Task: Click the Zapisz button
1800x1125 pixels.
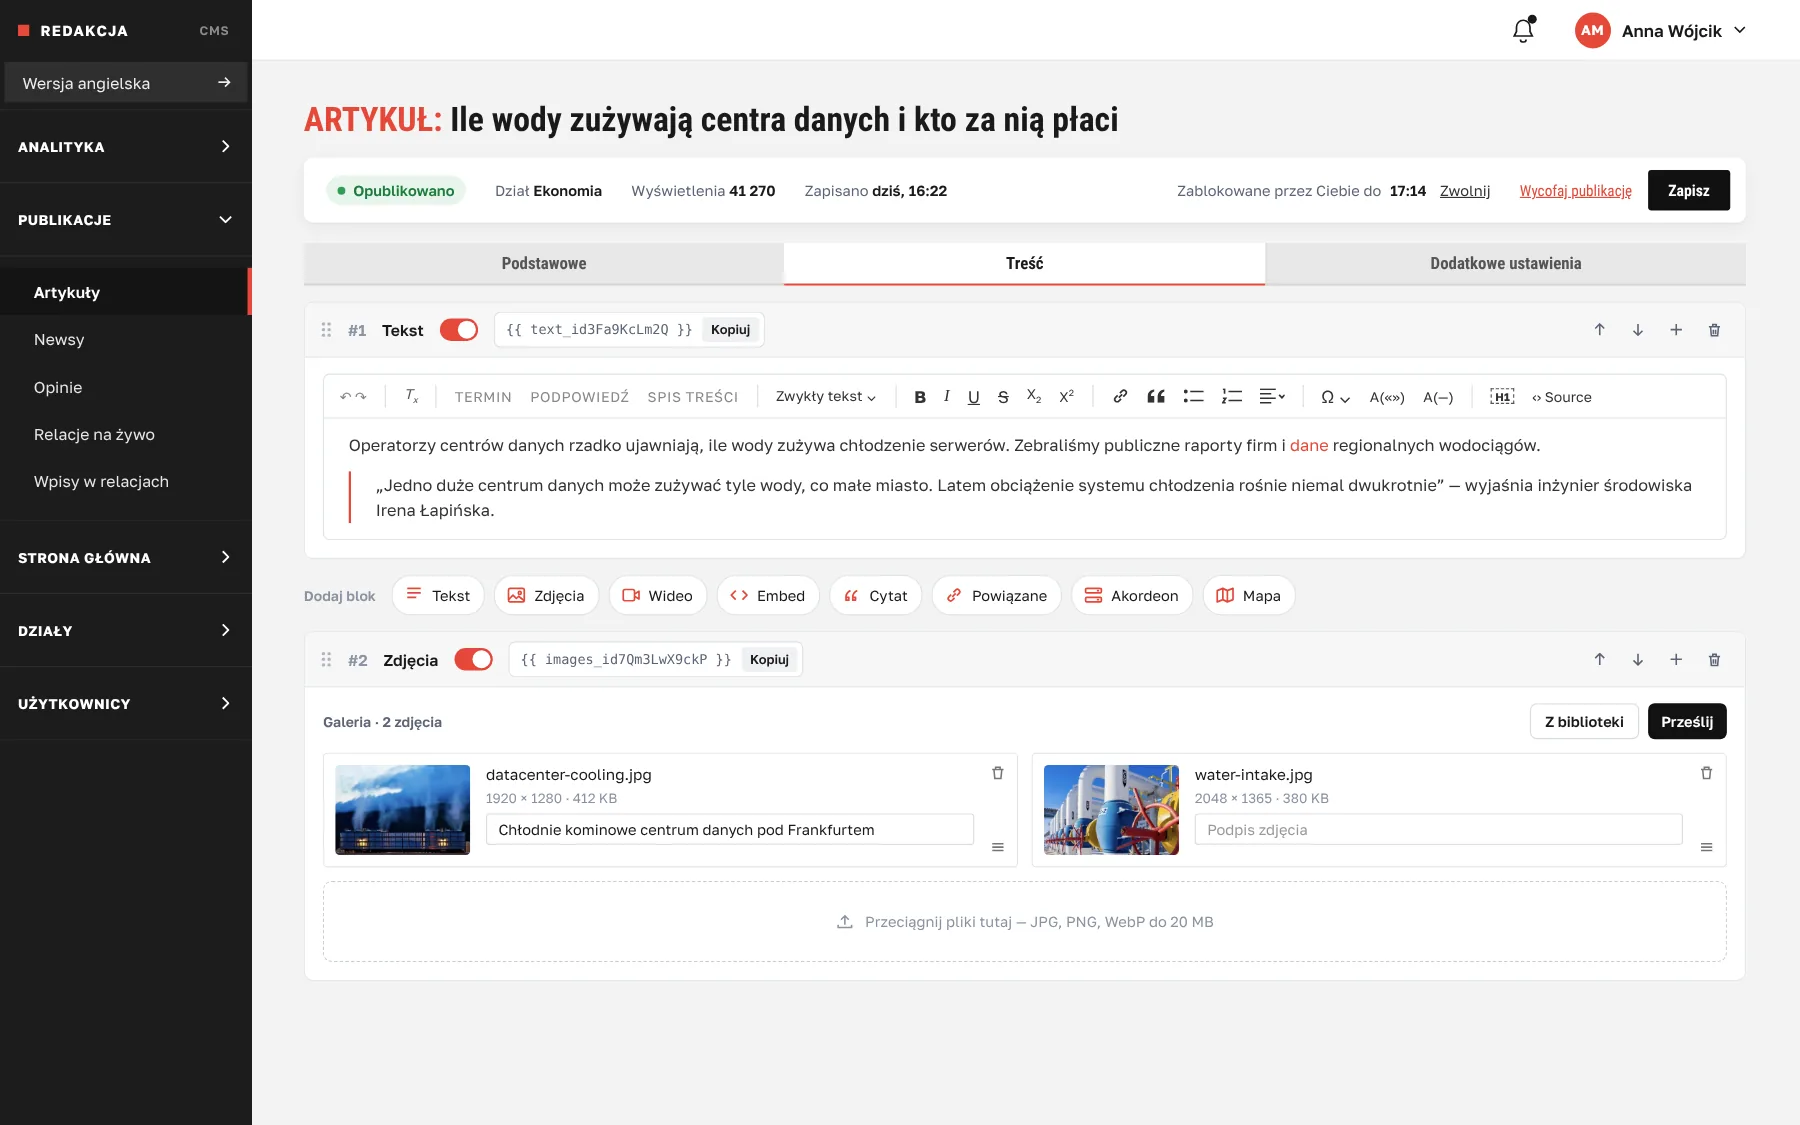Action: click(x=1688, y=190)
